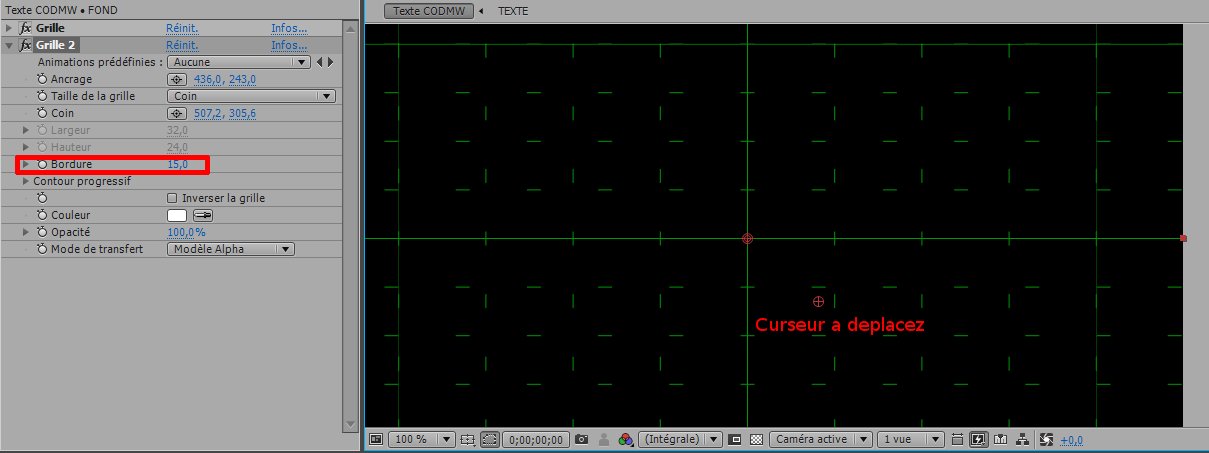Image resolution: width=1209 pixels, height=453 pixels.
Task: Toggle the transparency grid checkerboard
Action: (x=756, y=439)
